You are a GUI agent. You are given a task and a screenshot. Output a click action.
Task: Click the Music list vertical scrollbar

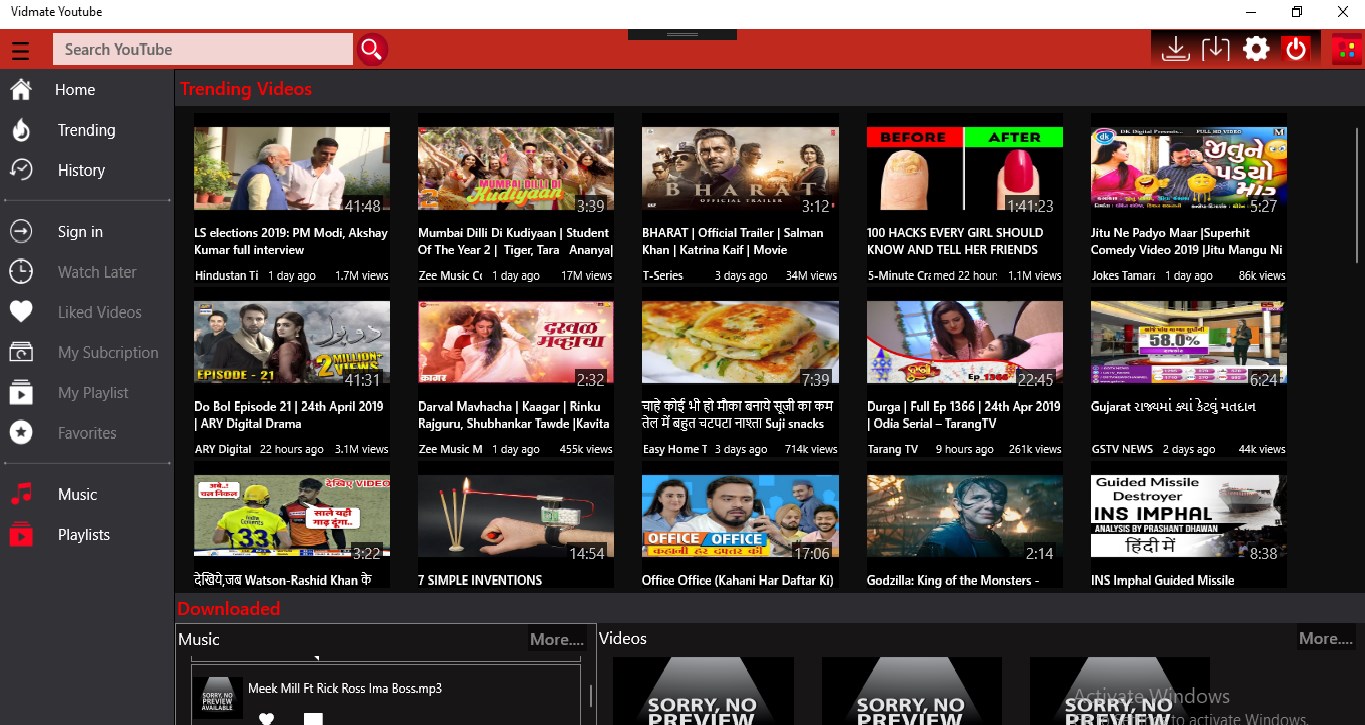[x=590, y=694]
